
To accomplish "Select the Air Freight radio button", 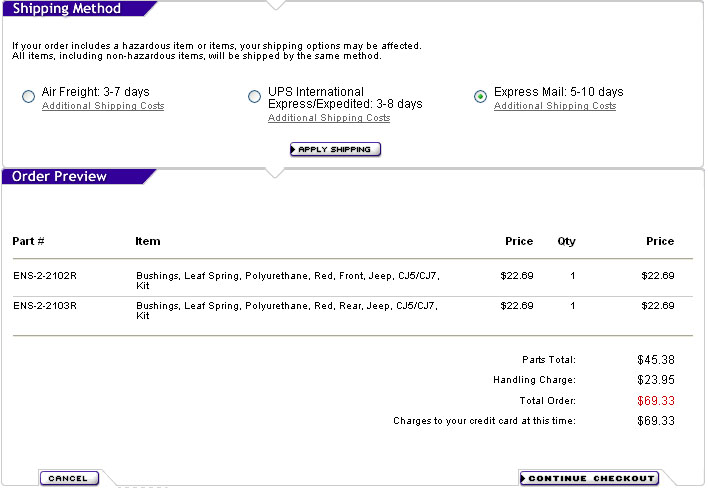I will (x=28, y=96).
